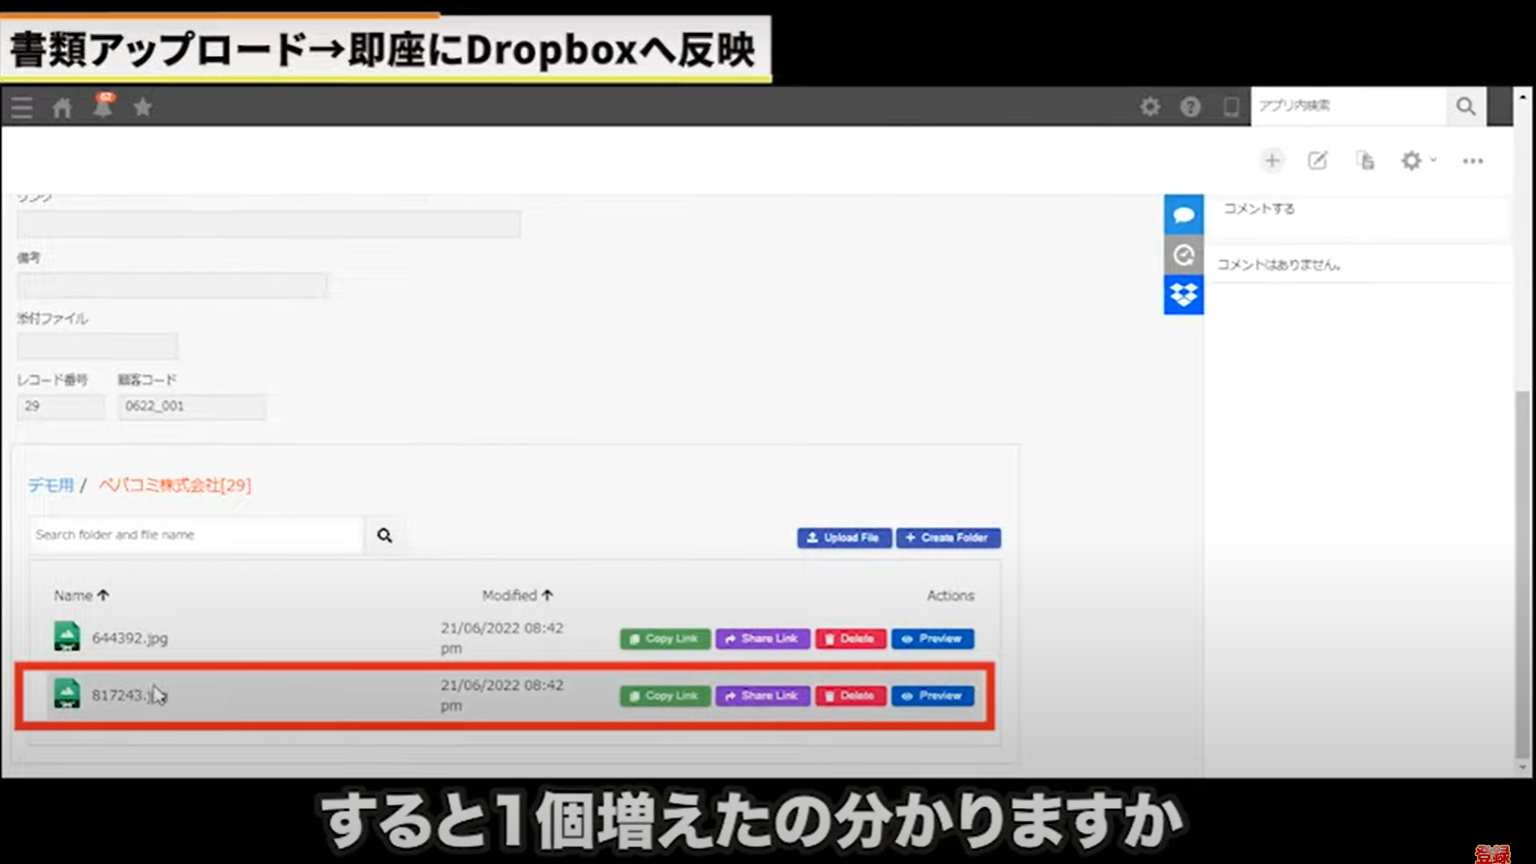The image size is (1536, 864).
Task: Open the header settings gear icon
Action: coord(1150,106)
